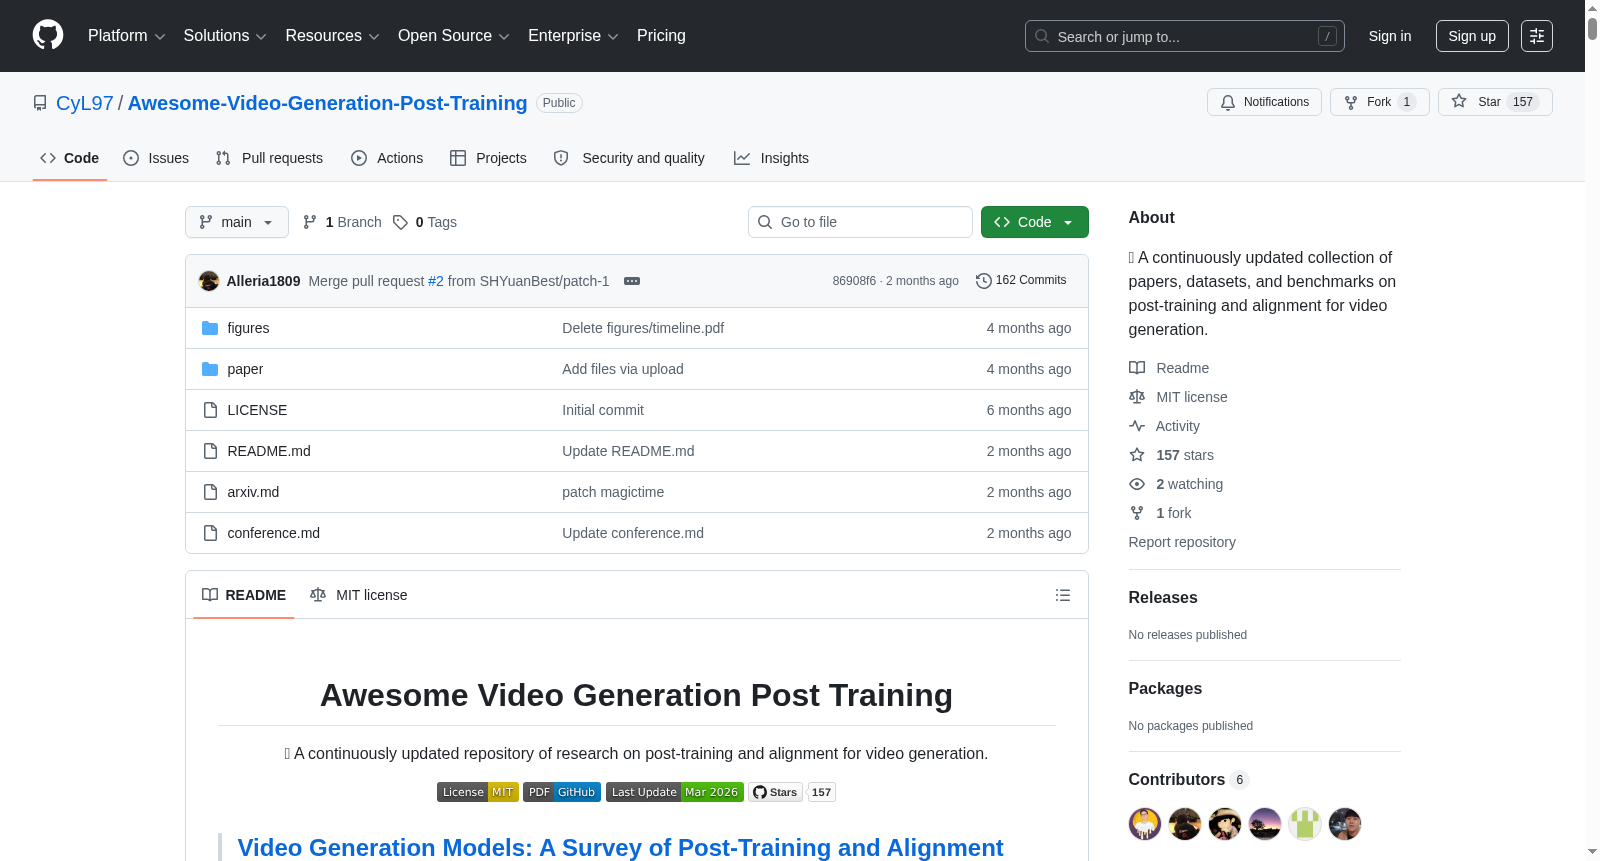The width and height of the screenshot is (1600, 861).
Task: Switch to the Pull requests tab
Action: pos(269,158)
